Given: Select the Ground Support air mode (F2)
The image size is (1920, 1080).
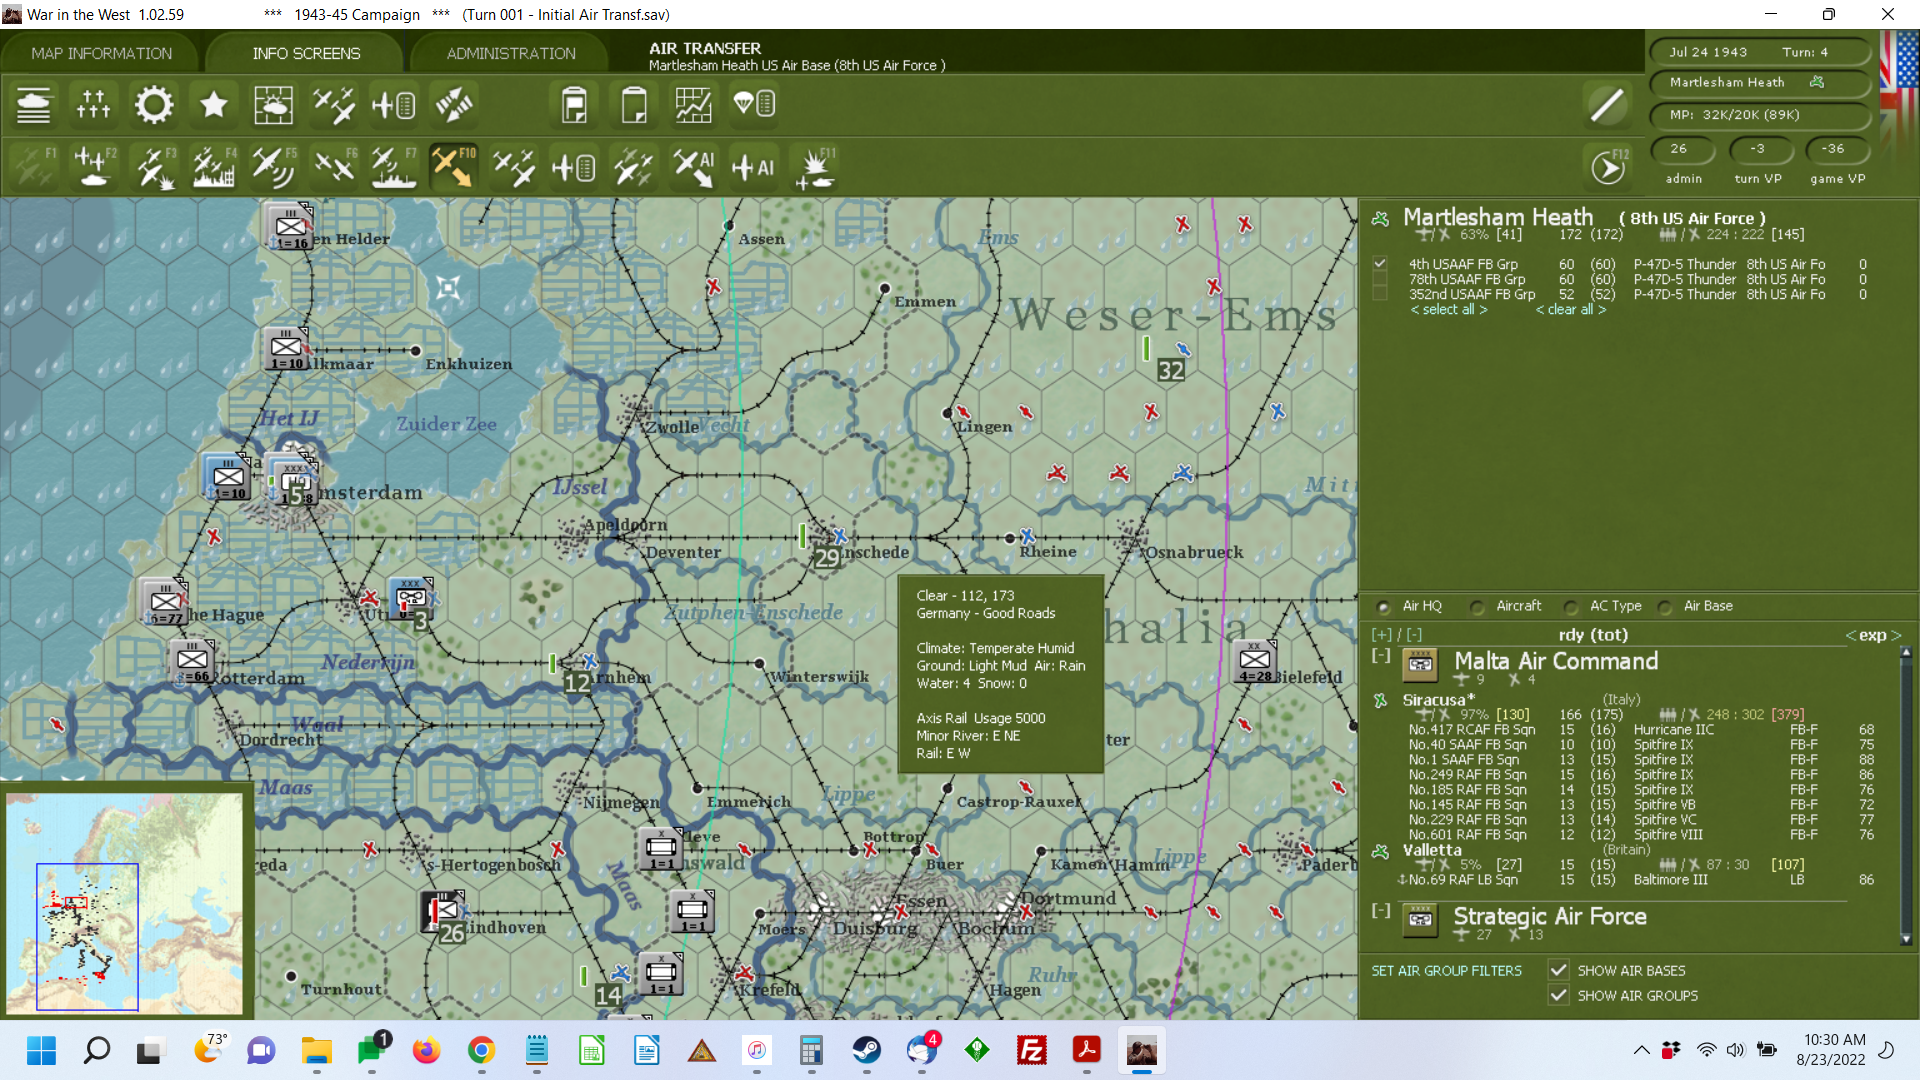Looking at the screenshot, I should pos(93,166).
